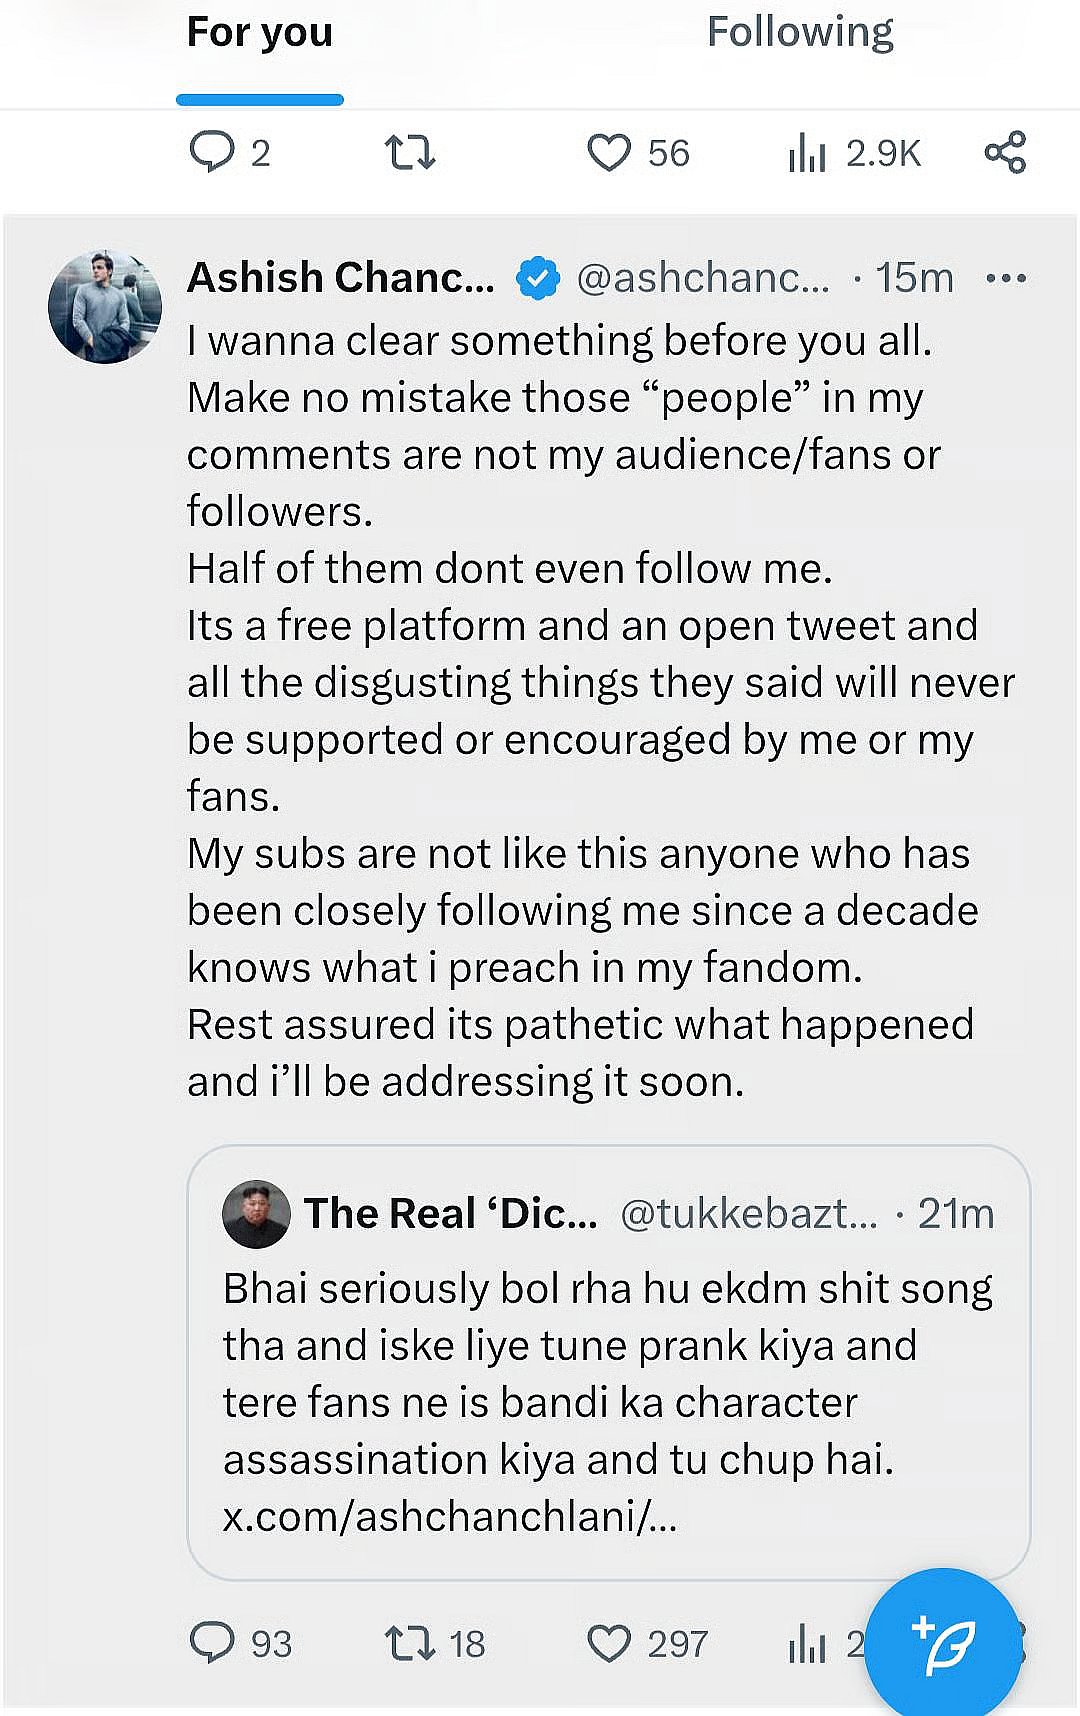Repost the top tweet
This screenshot has height=1716, width=1080.
410,153
